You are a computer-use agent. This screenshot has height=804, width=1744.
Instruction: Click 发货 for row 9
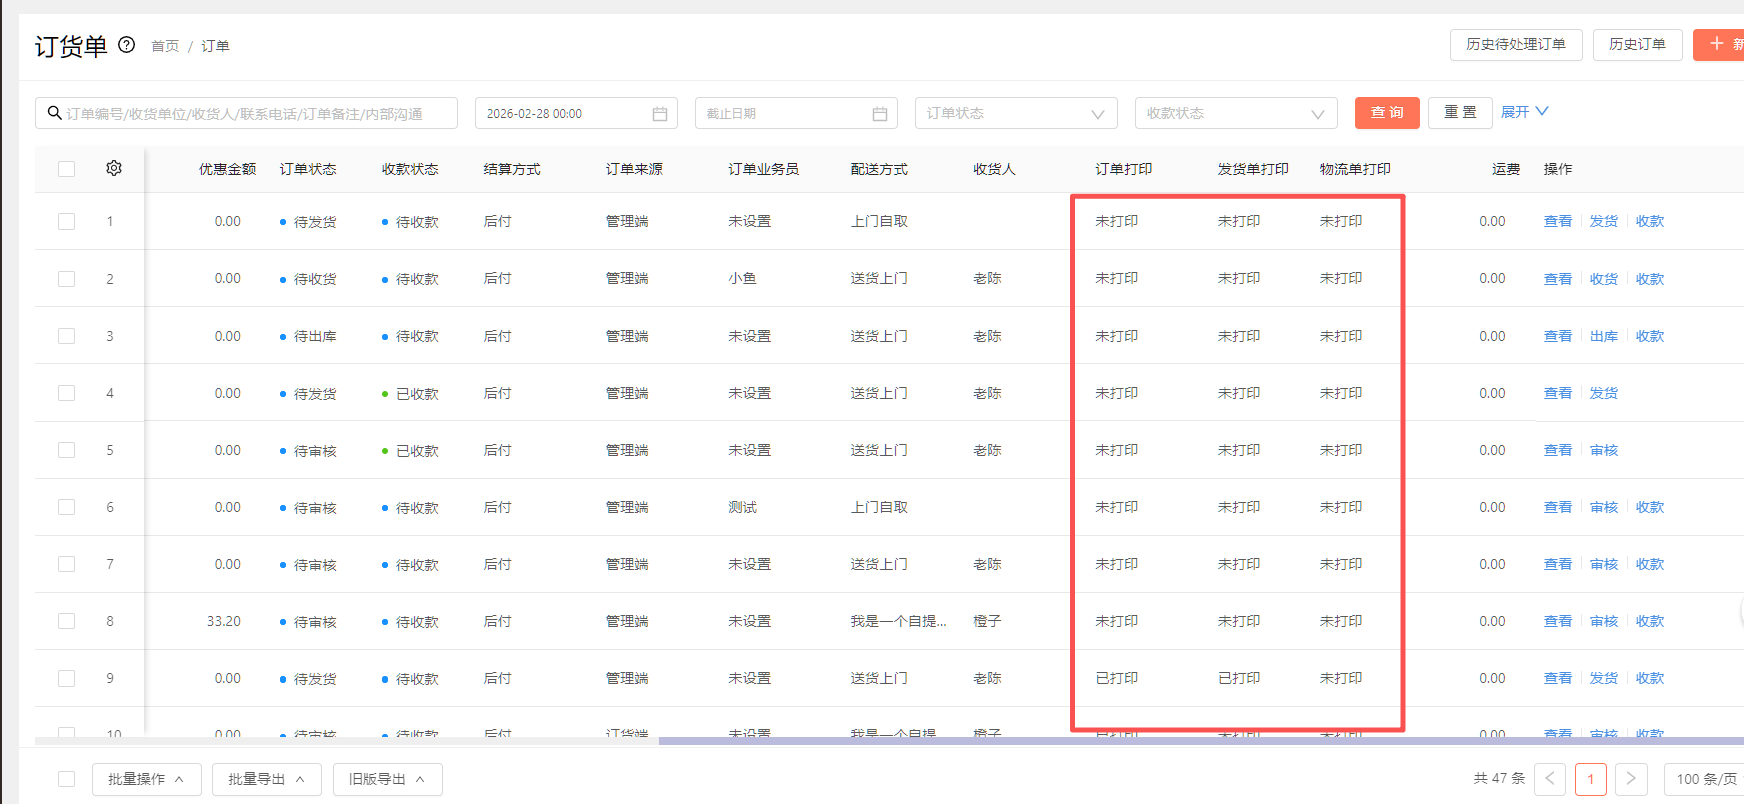coord(1604,678)
